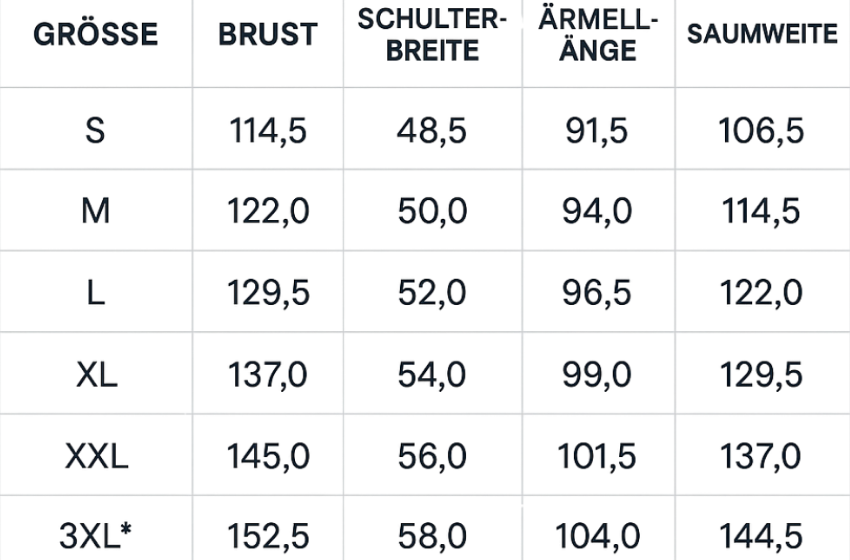The image size is (850, 560).
Task: Click the ÄRMELLÄNGE column header
Action: 598,35
